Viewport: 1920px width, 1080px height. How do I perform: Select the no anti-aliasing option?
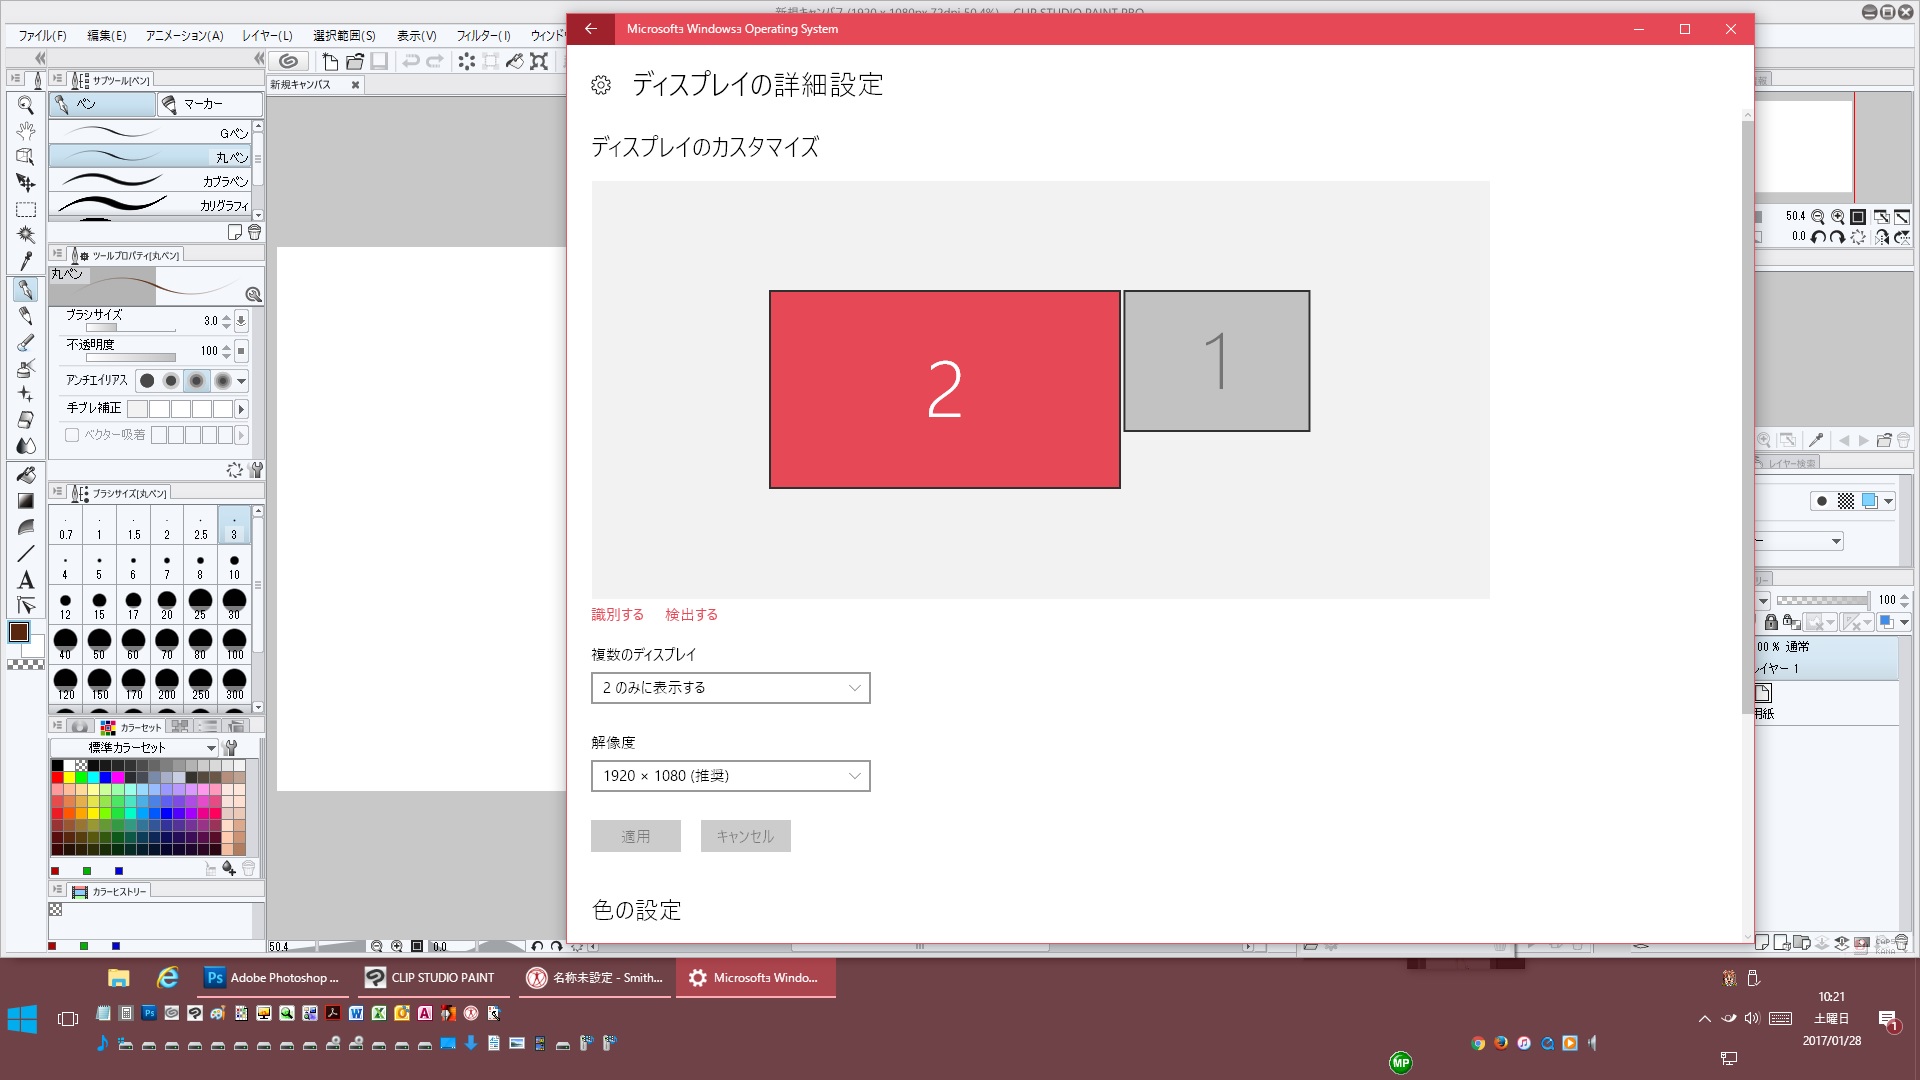(147, 381)
